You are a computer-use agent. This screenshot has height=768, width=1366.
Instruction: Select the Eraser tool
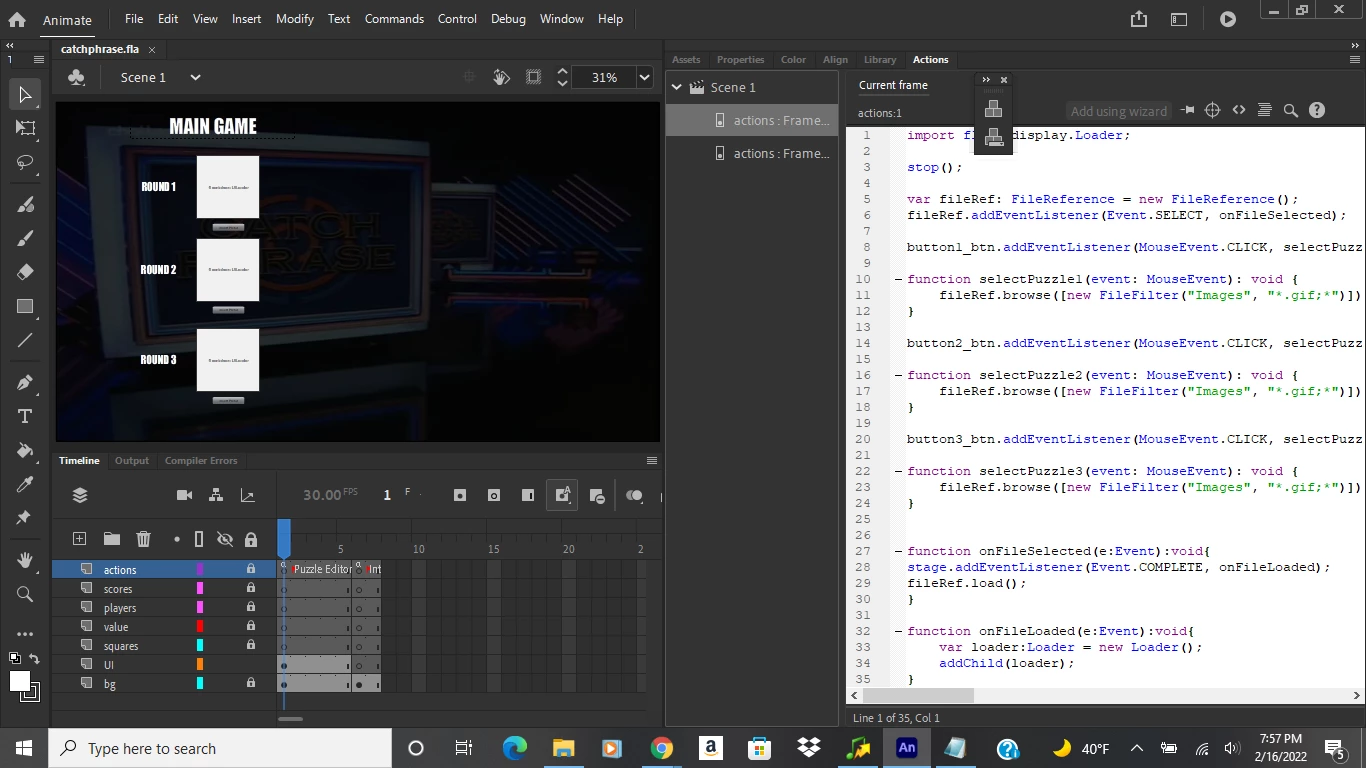25,272
